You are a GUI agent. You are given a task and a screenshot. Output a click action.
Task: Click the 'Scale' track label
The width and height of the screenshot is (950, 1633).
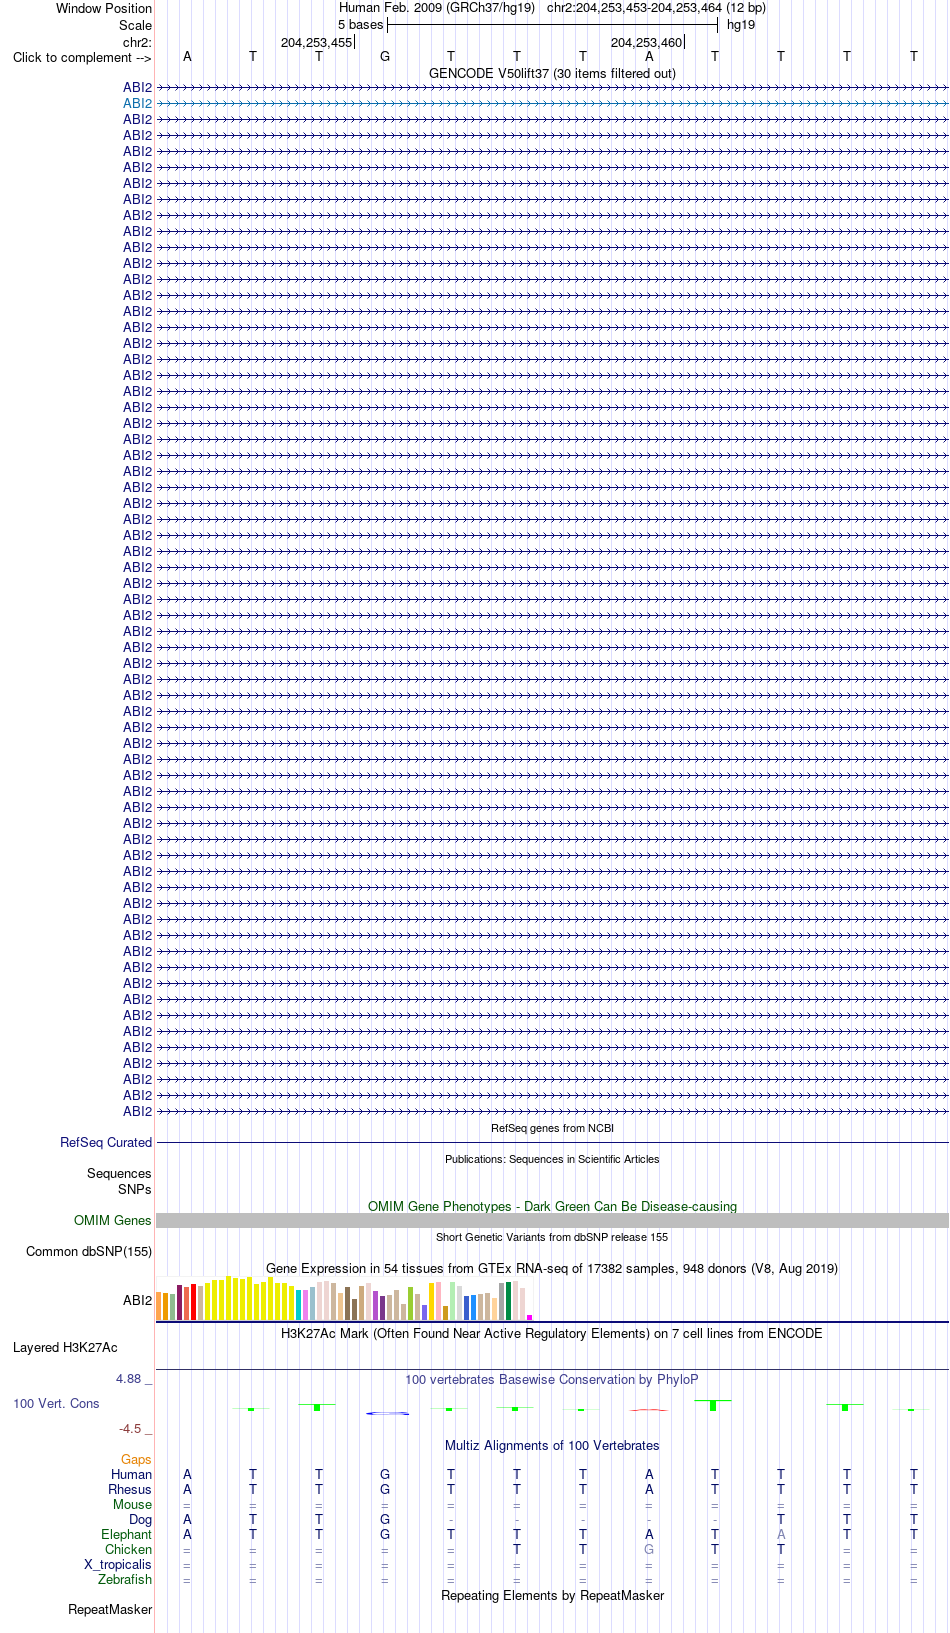pyautogui.click(x=135, y=25)
